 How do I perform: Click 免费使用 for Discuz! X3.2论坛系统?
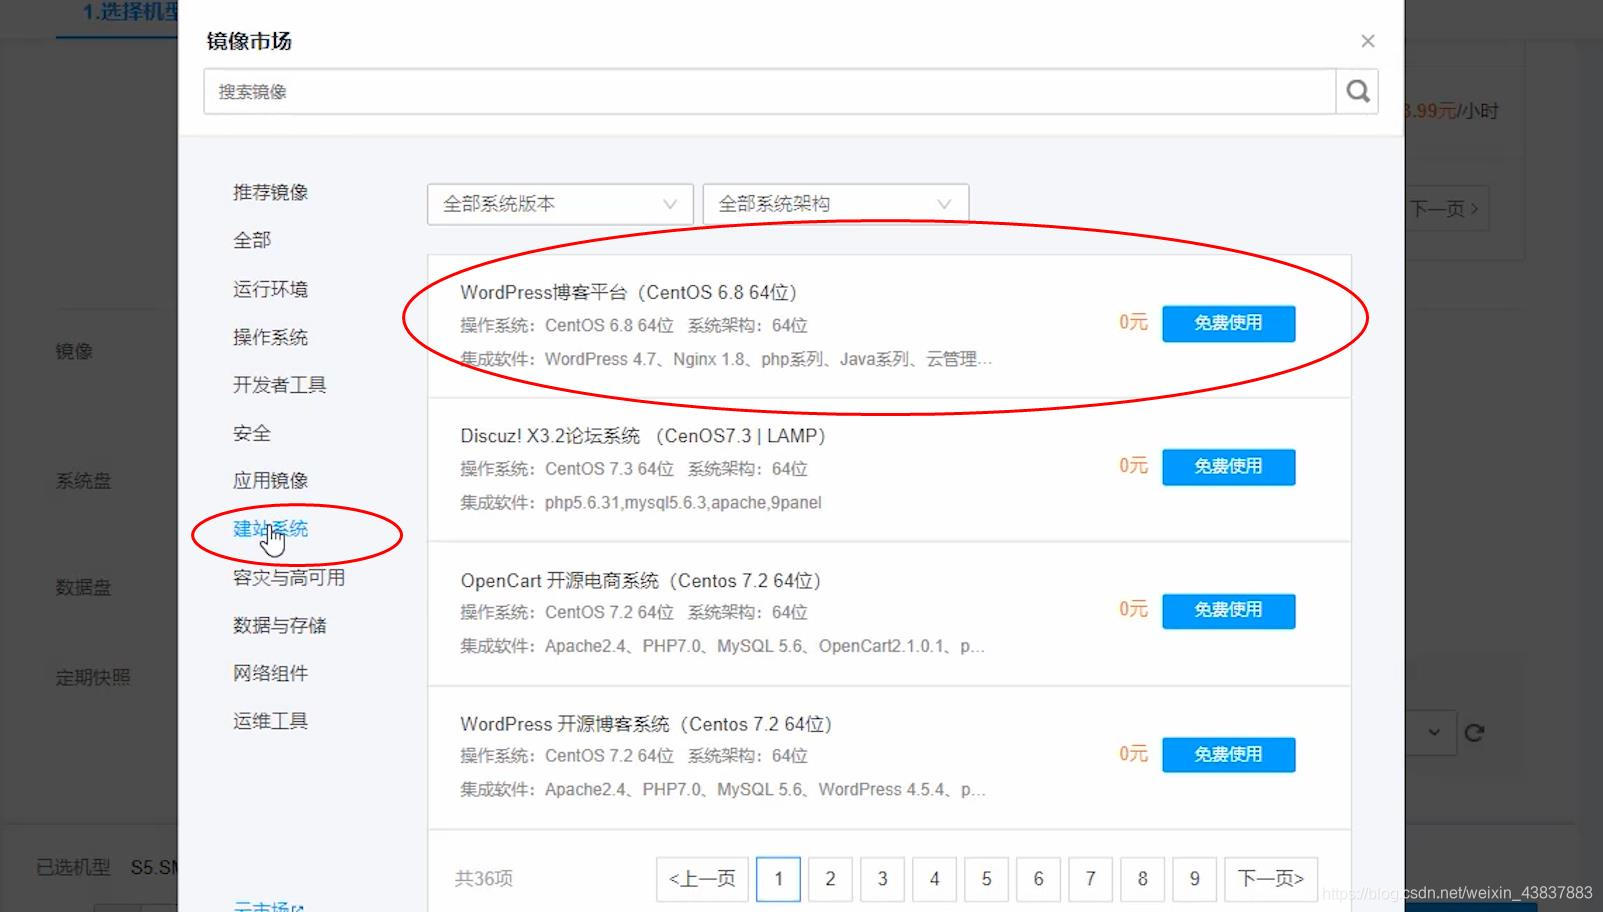1228,466
